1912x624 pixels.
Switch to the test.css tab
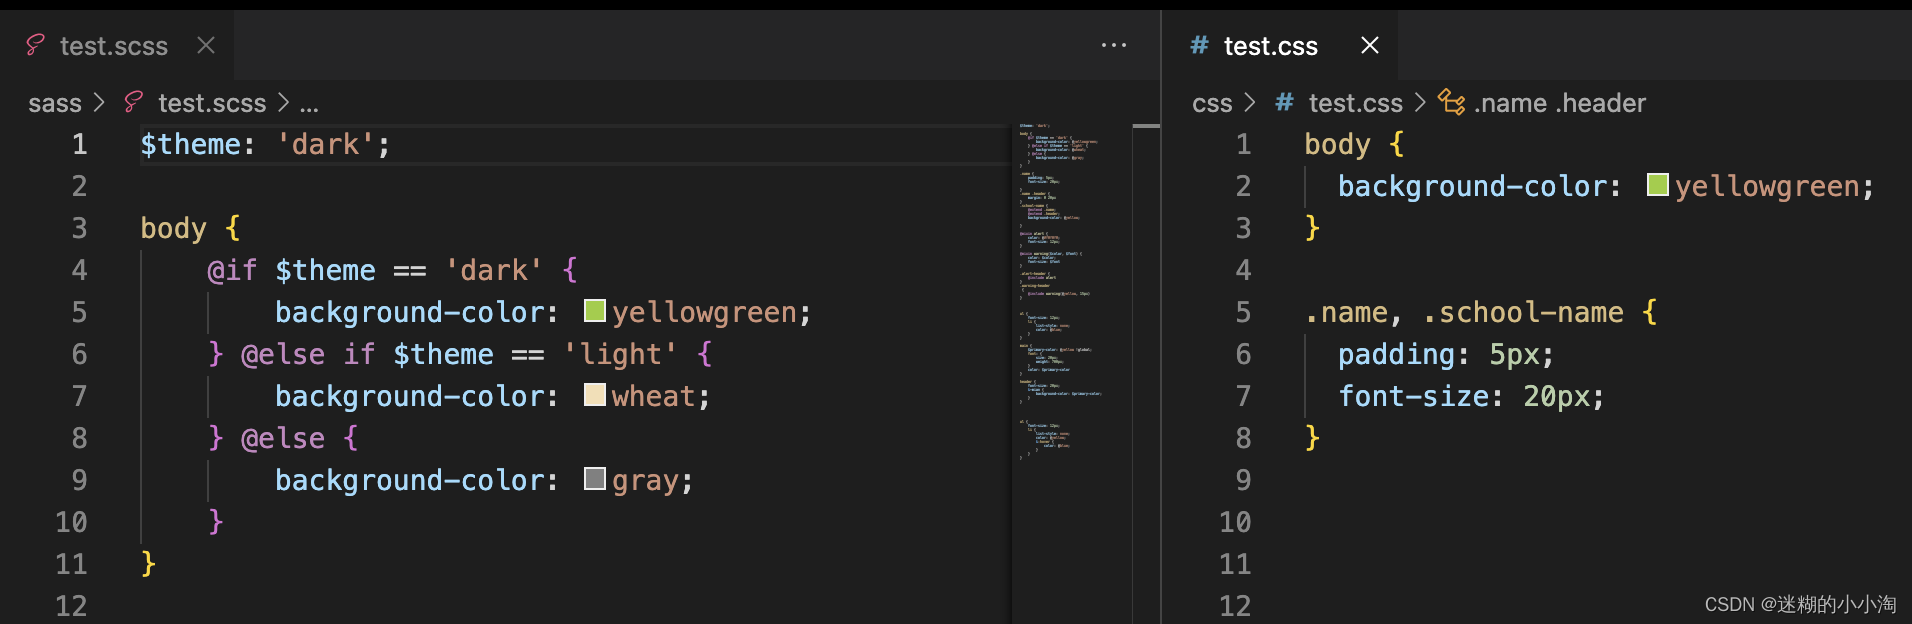[x=1270, y=46]
